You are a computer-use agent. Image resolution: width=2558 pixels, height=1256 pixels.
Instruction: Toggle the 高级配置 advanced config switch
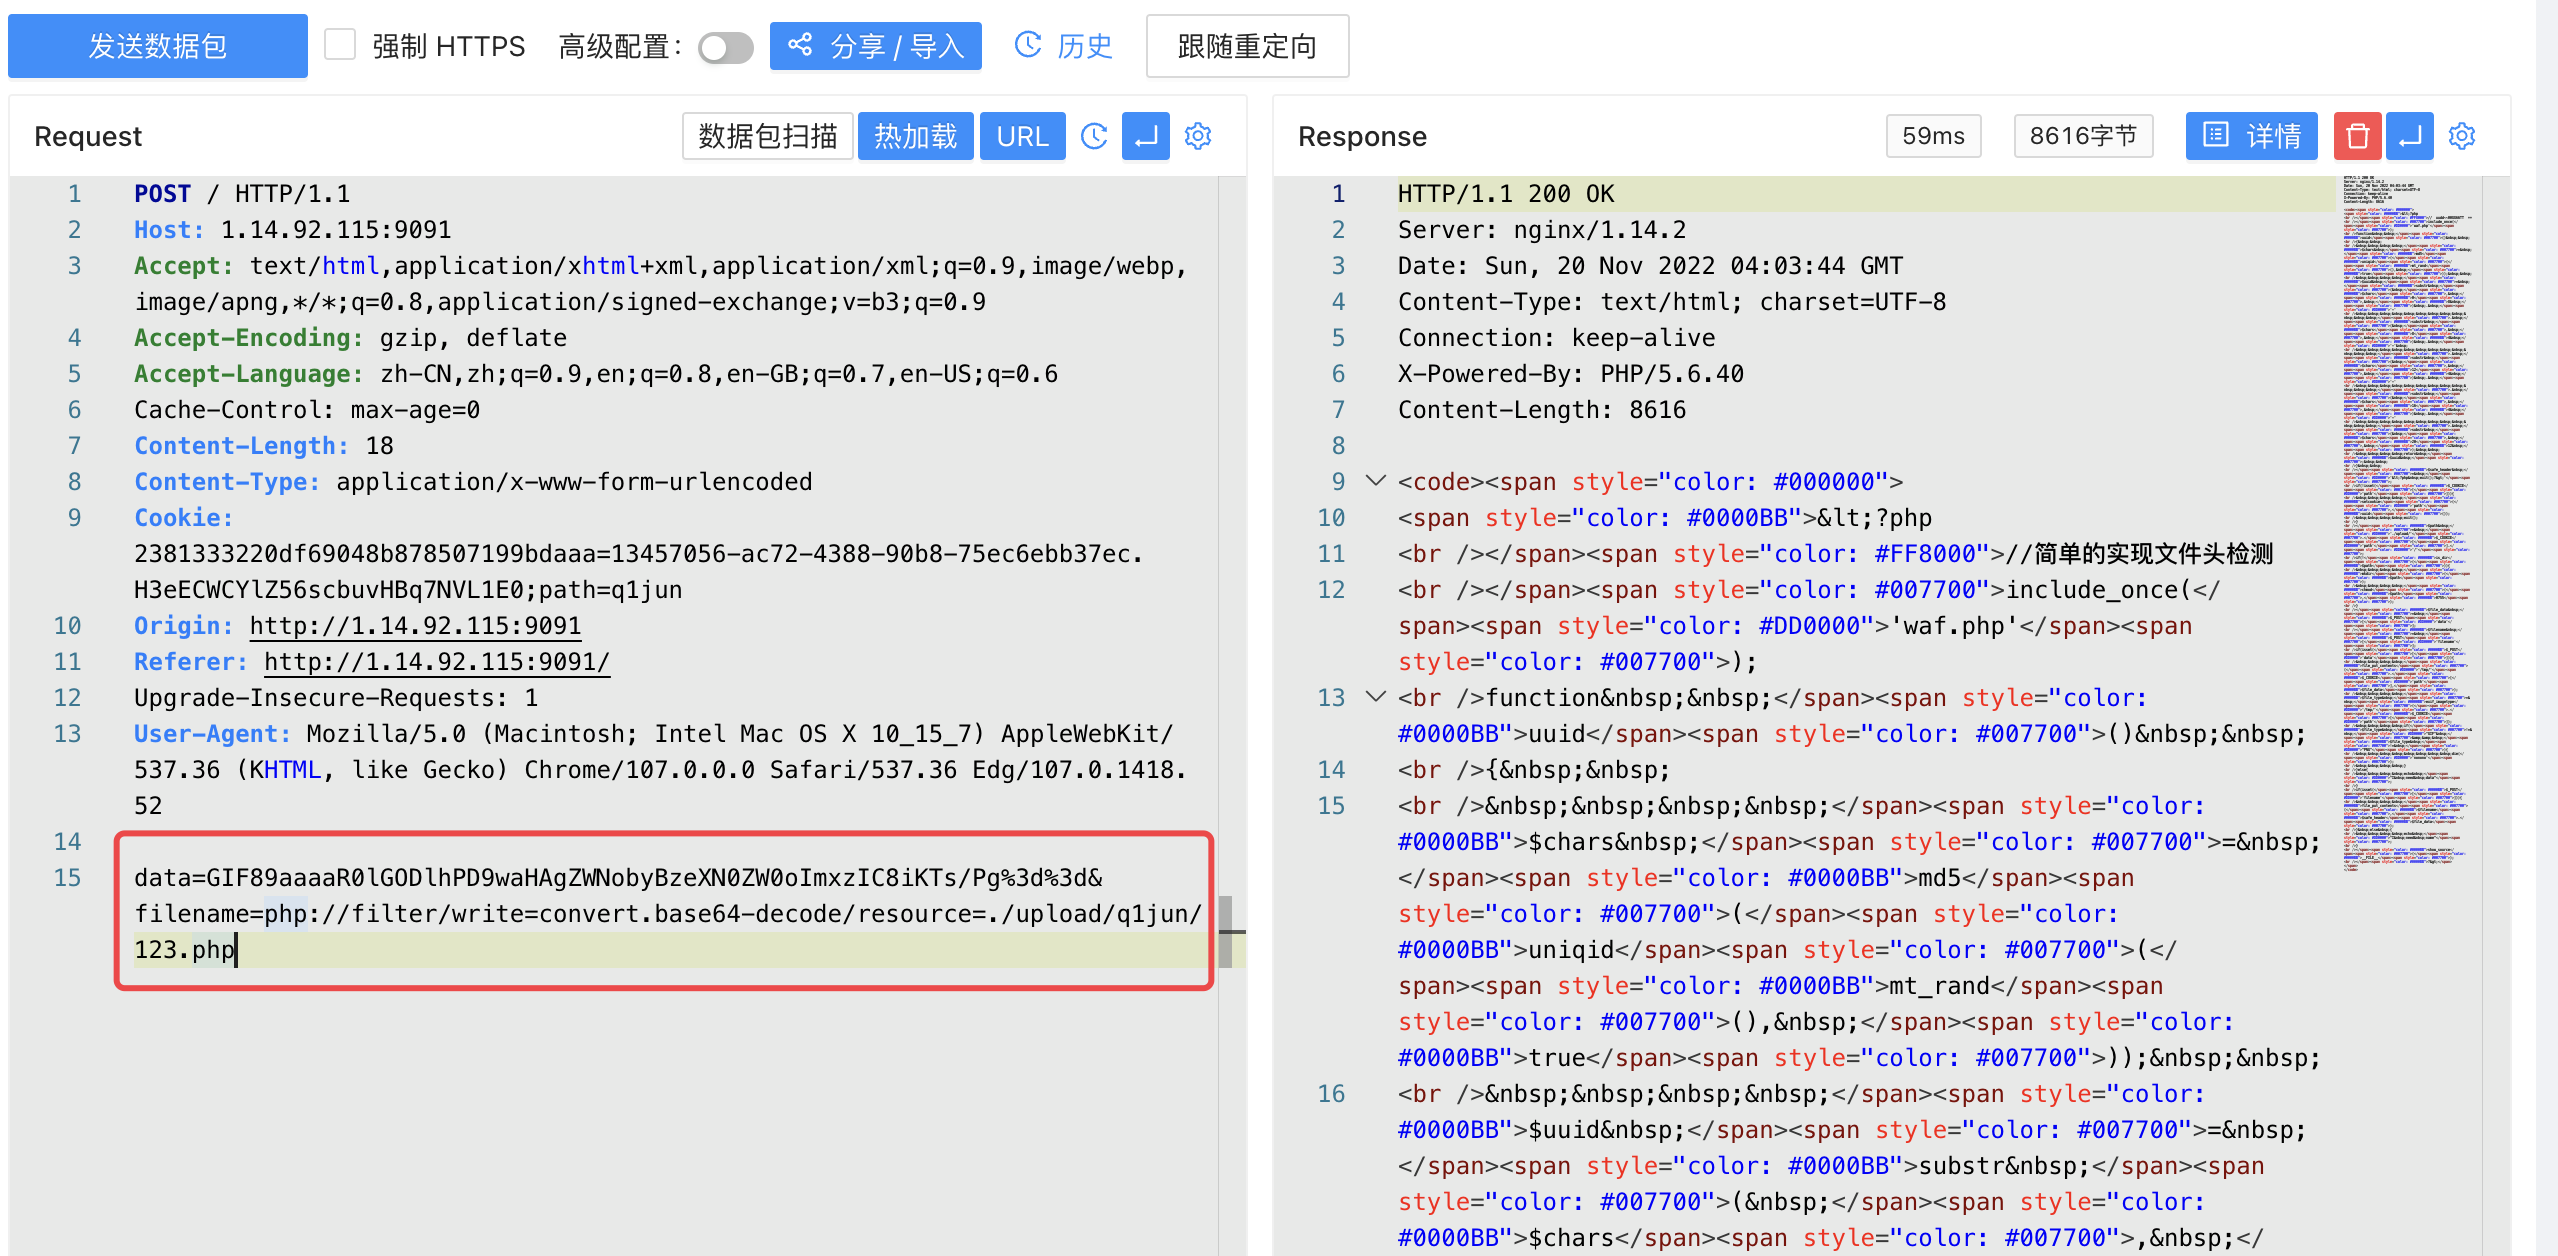coord(725,47)
